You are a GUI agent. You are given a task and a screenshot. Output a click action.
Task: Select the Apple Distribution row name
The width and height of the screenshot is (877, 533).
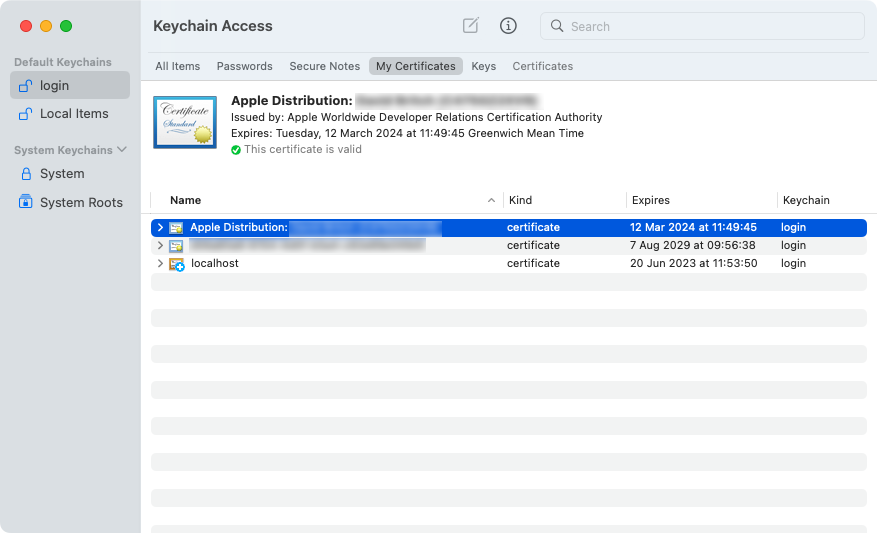(239, 227)
